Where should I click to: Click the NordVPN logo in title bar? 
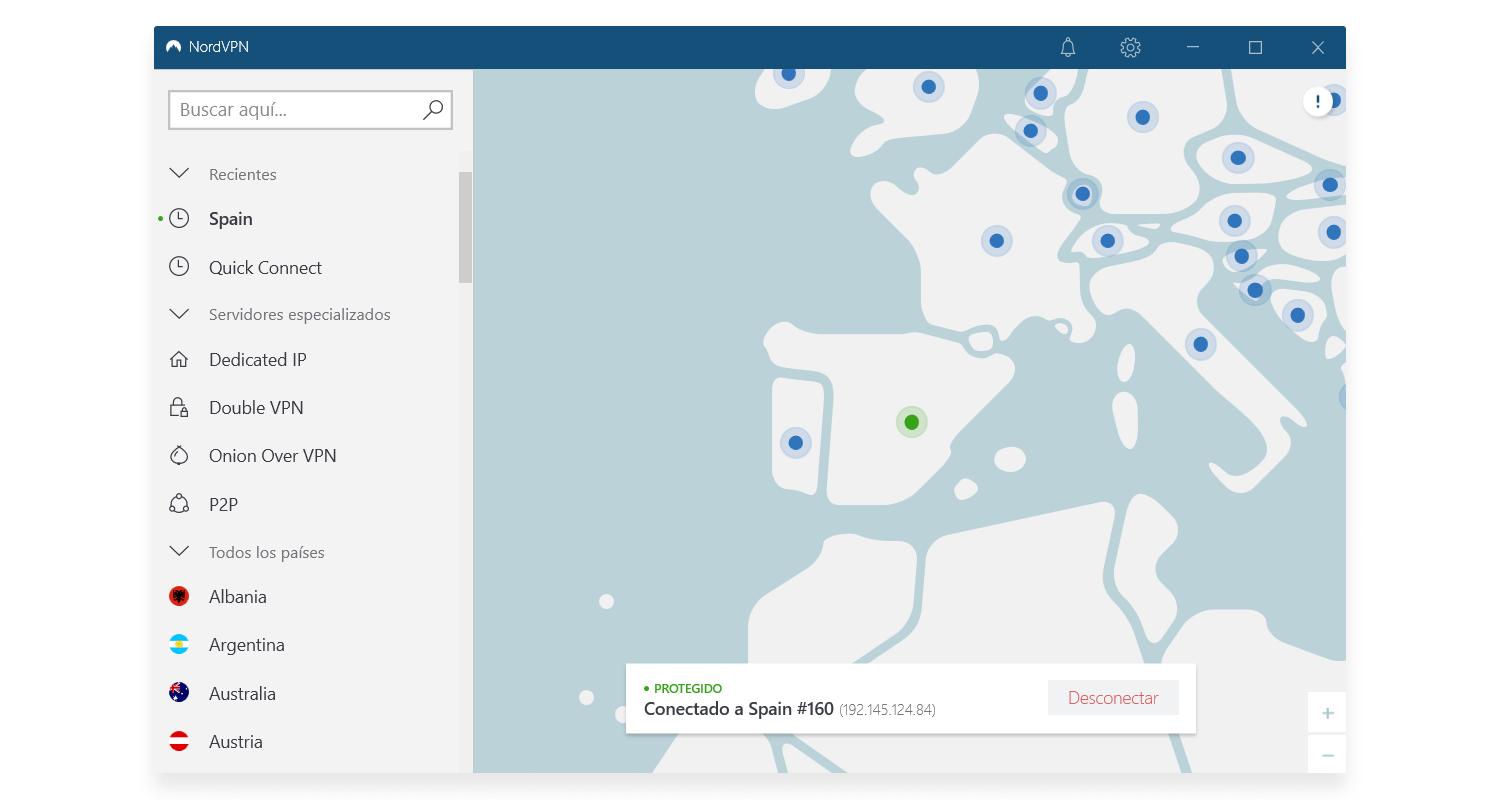point(173,47)
